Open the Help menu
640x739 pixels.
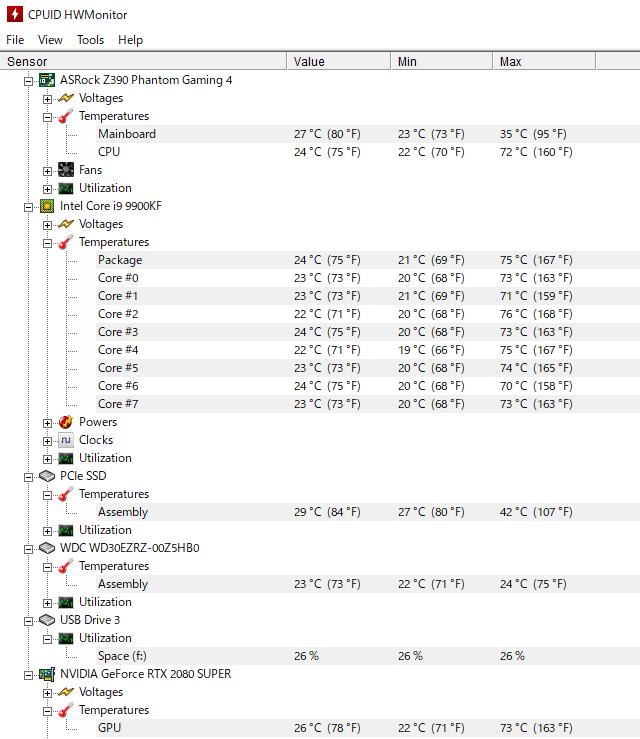click(130, 40)
